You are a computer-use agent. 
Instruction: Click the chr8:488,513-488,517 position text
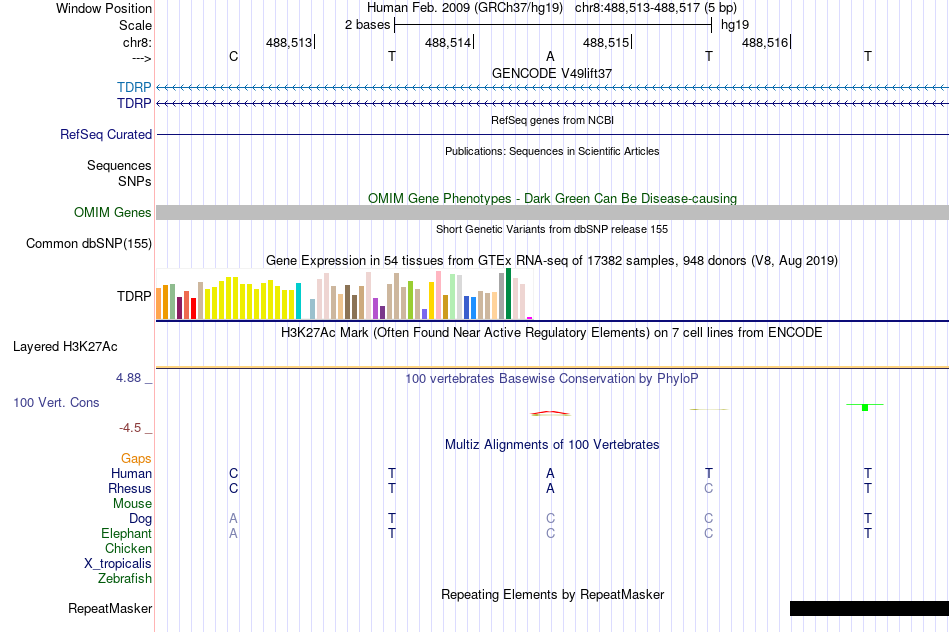point(656,8)
